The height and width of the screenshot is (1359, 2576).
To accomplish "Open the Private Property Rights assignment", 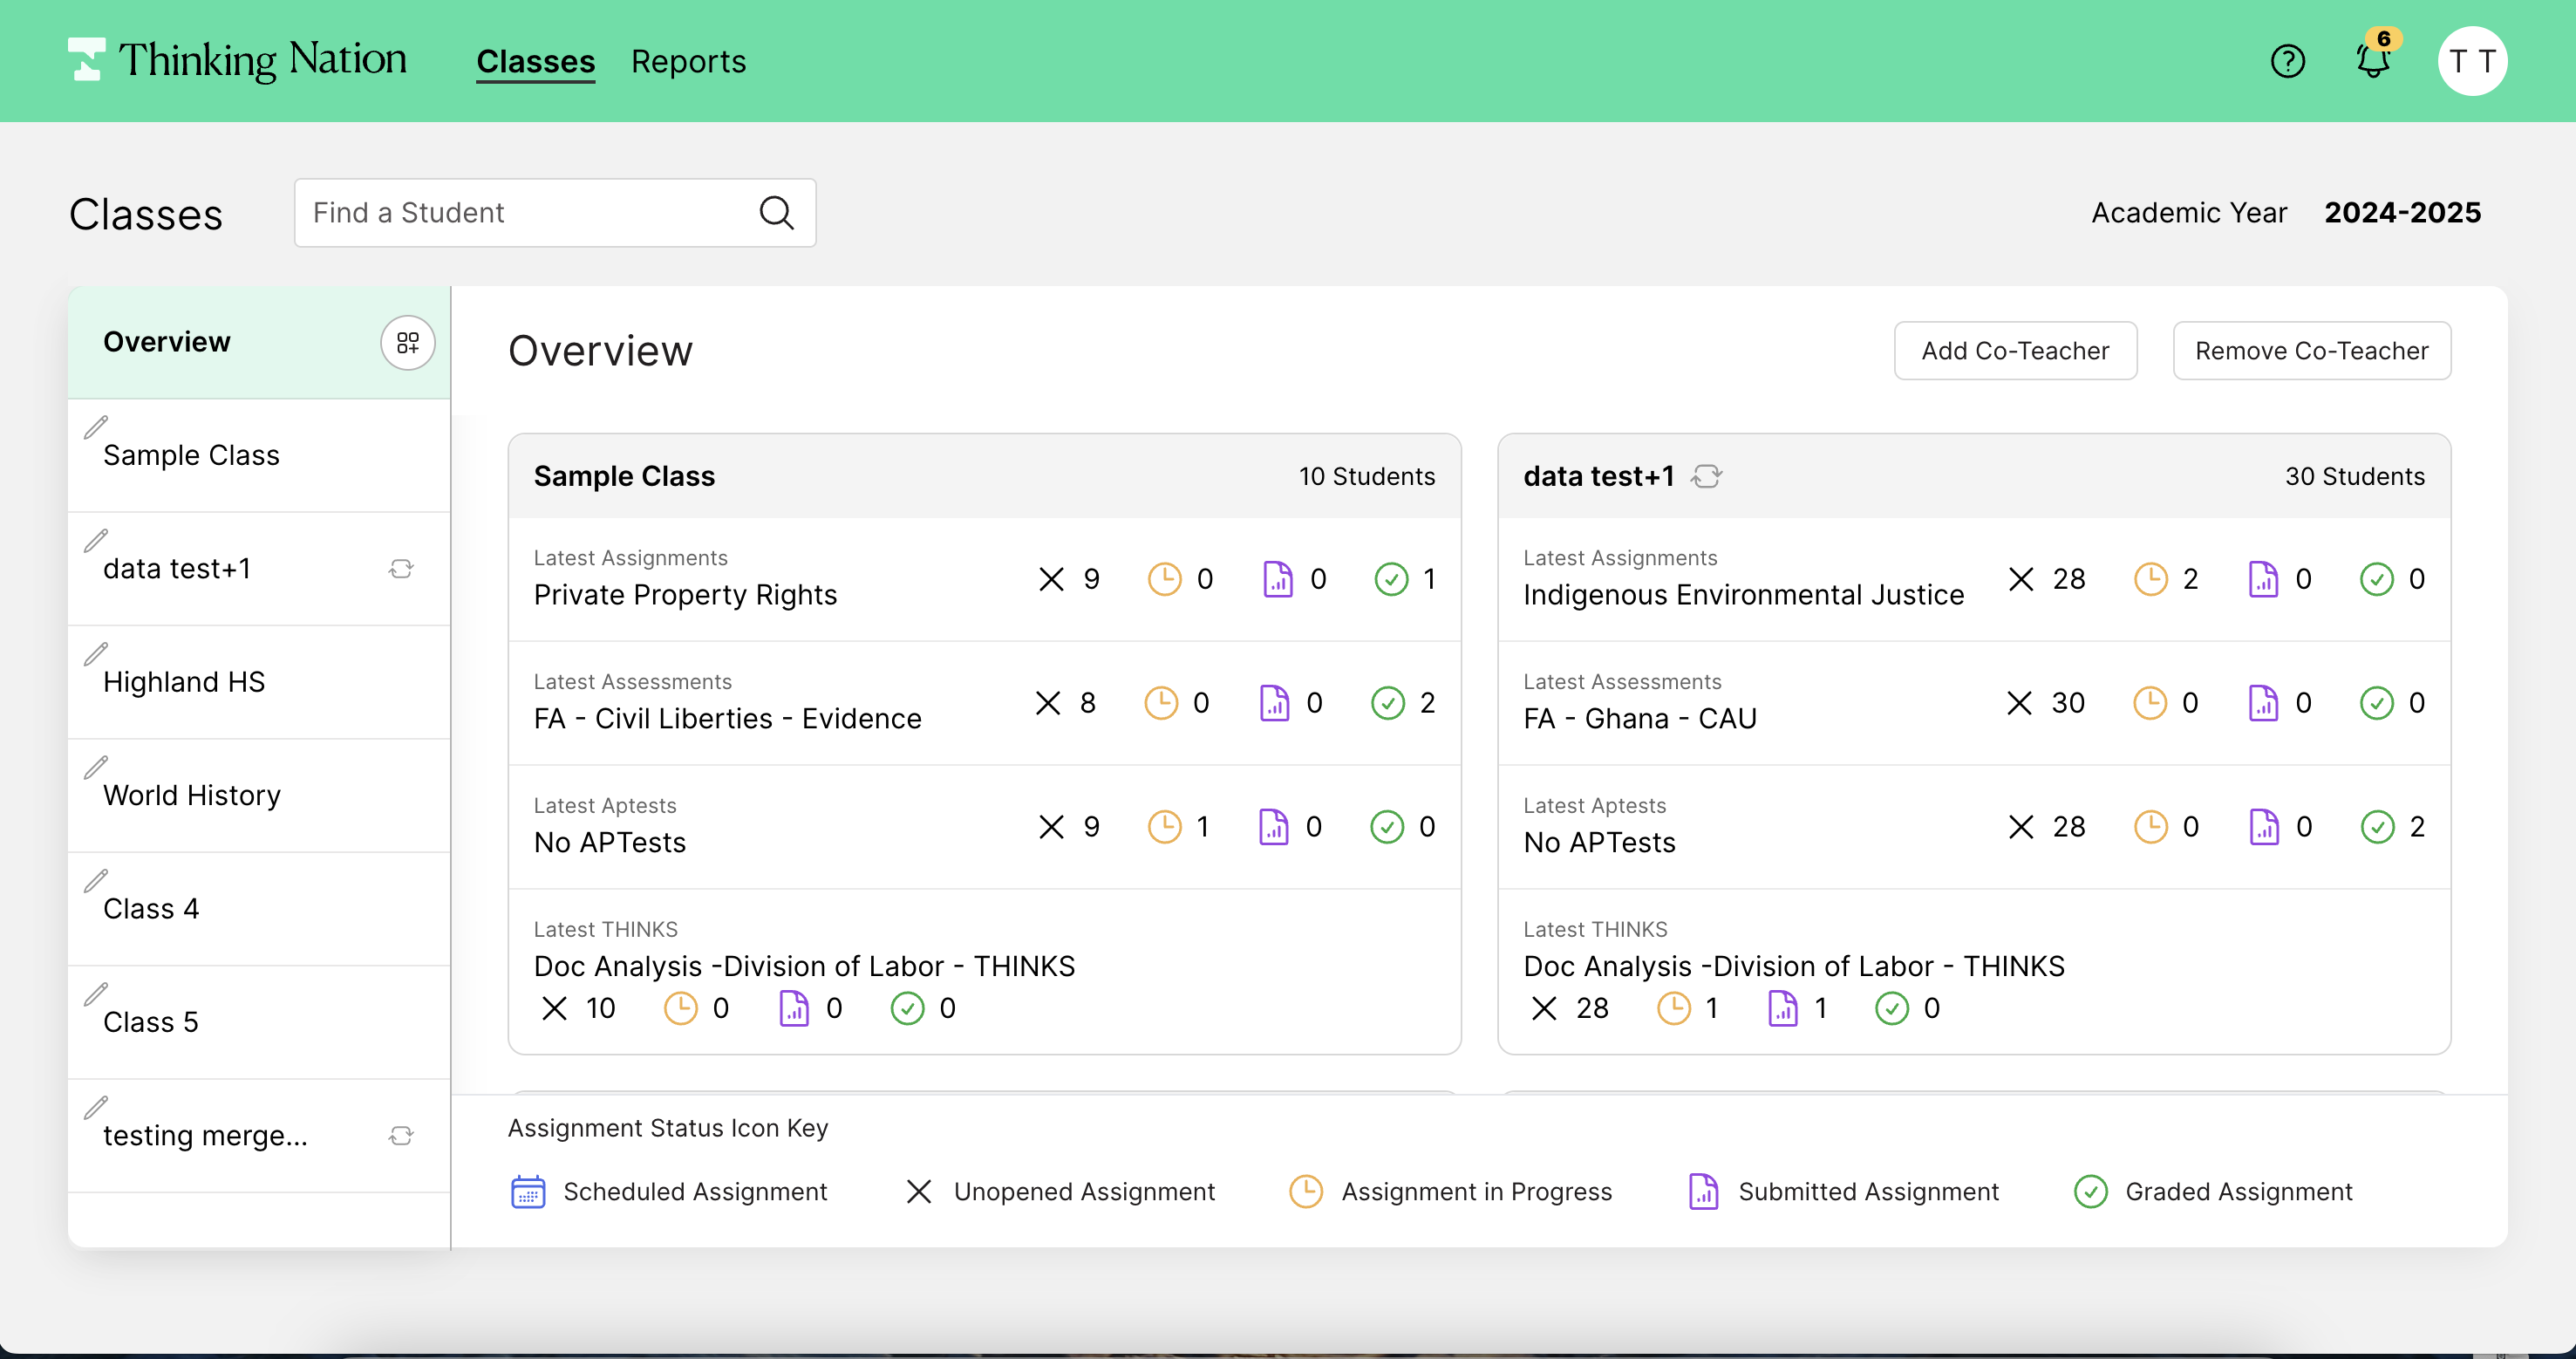I will point(685,595).
